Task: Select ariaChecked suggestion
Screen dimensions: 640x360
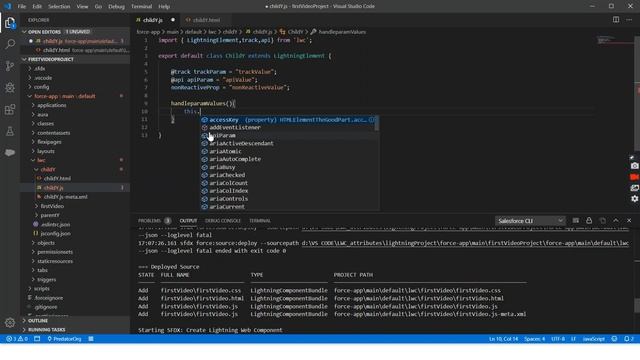Action: click(x=289, y=175)
